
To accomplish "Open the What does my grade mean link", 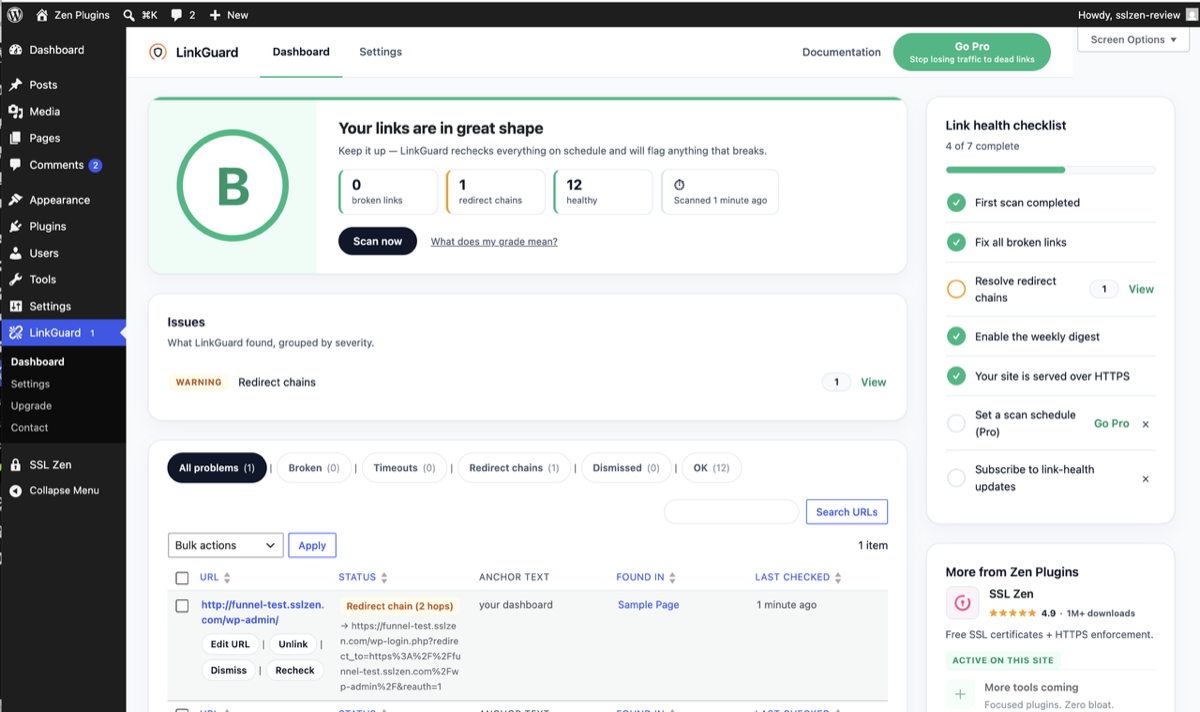I will (494, 242).
